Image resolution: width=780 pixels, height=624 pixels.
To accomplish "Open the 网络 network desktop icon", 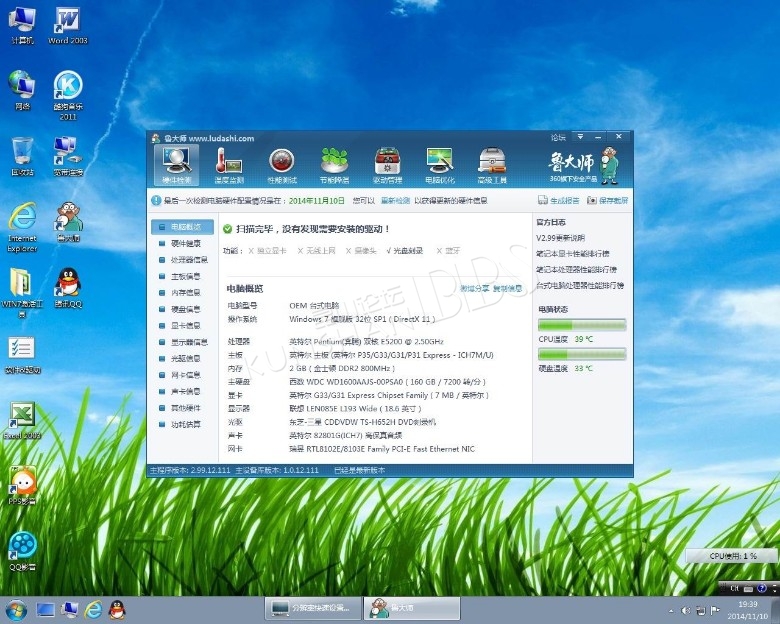I will (22, 90).
